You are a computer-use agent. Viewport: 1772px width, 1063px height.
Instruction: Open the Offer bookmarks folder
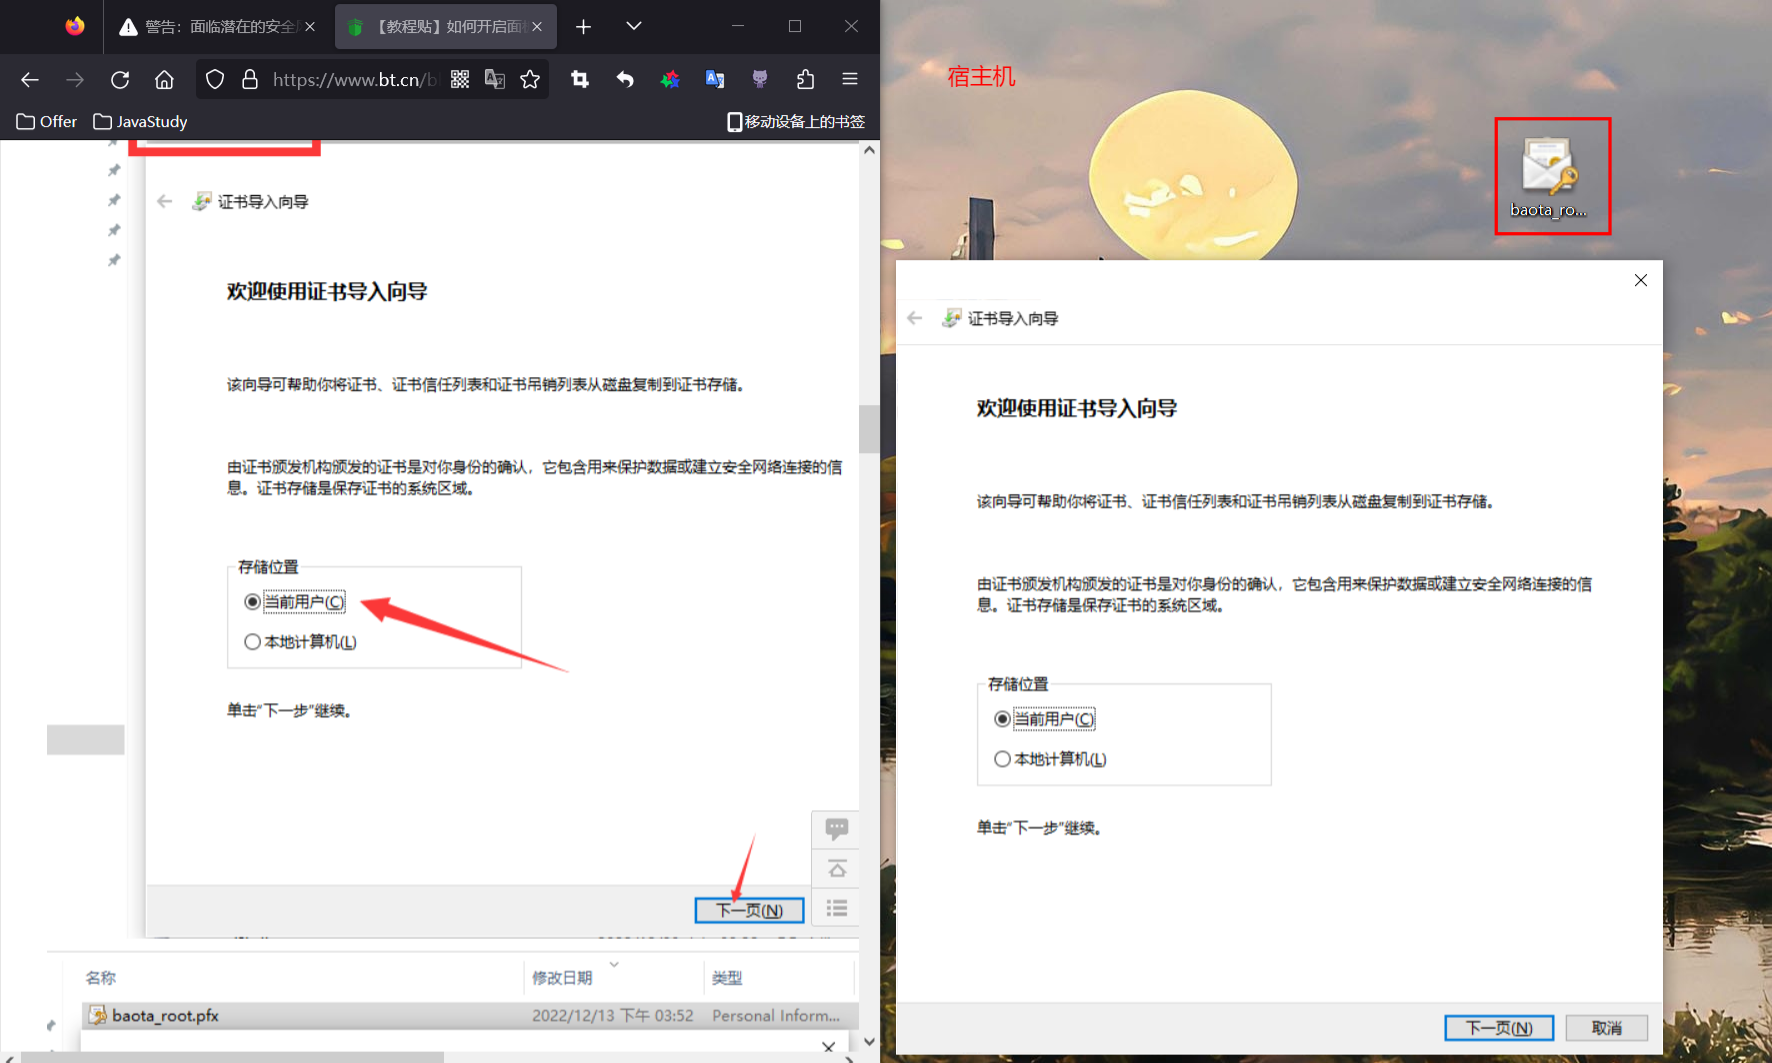[x=47, y=122]
